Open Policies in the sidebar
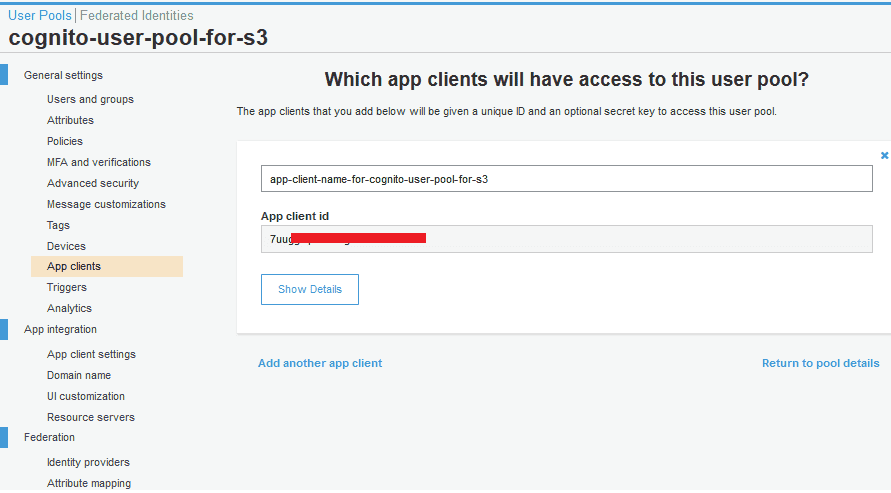The height and width of the screenshot is (493, 891). (x=65, y=141)
